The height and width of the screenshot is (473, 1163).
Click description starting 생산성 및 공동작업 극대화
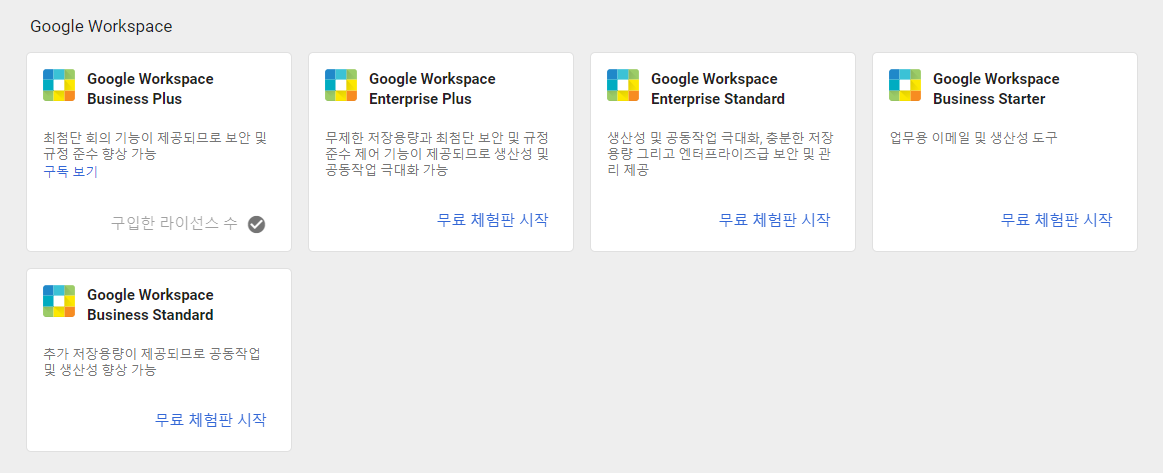point(719,154)
